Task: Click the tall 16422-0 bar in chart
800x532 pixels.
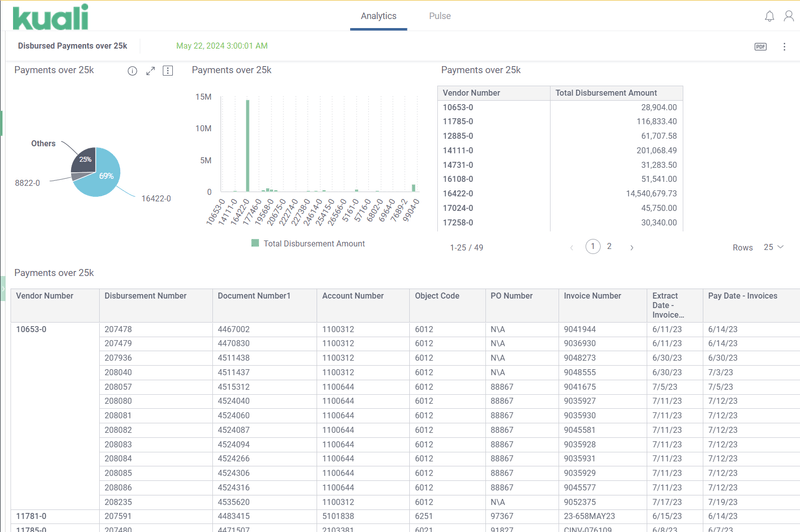Action: coord(247,146)
